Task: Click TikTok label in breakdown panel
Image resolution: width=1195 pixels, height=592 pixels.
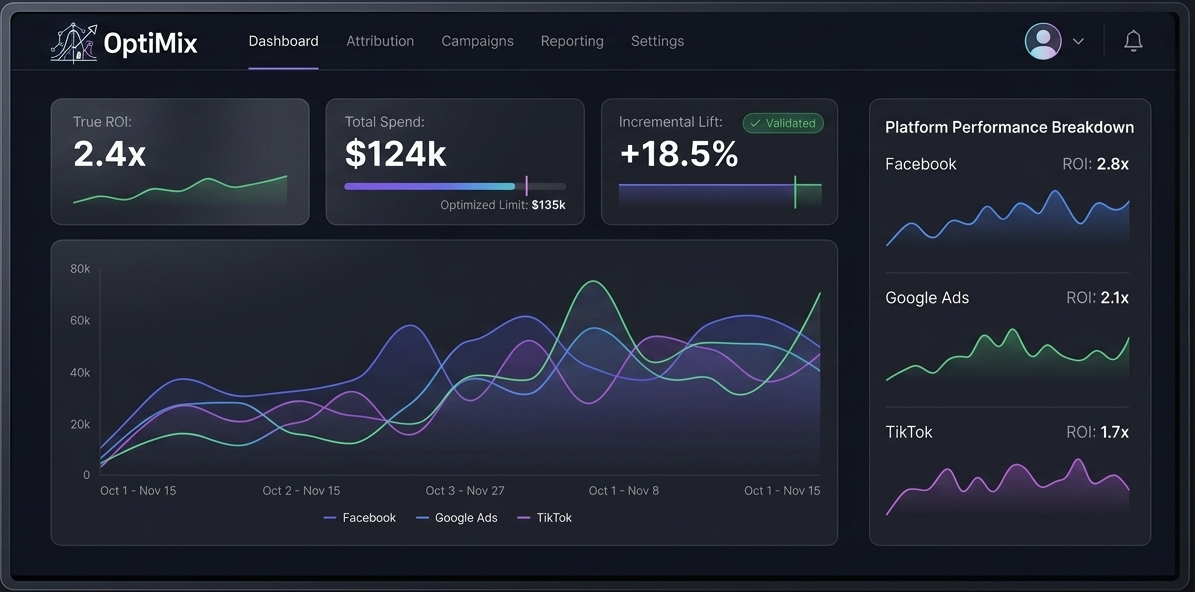Action: 908,432
